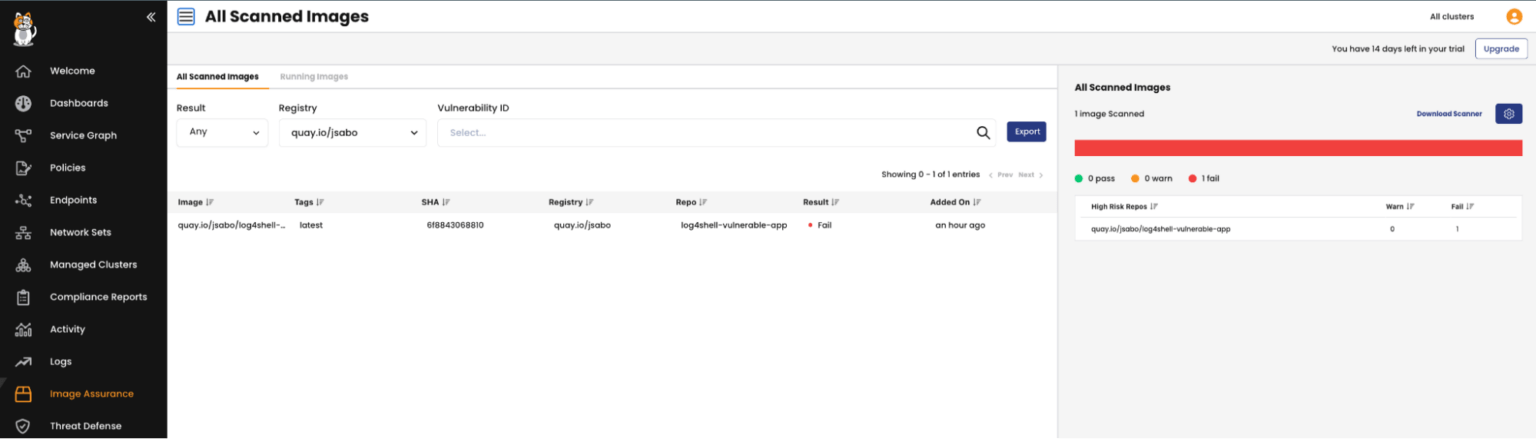Screen dimensions: 1536x439
Task: Open Managed Clusters in the sidebar
Action: [93, 265]
